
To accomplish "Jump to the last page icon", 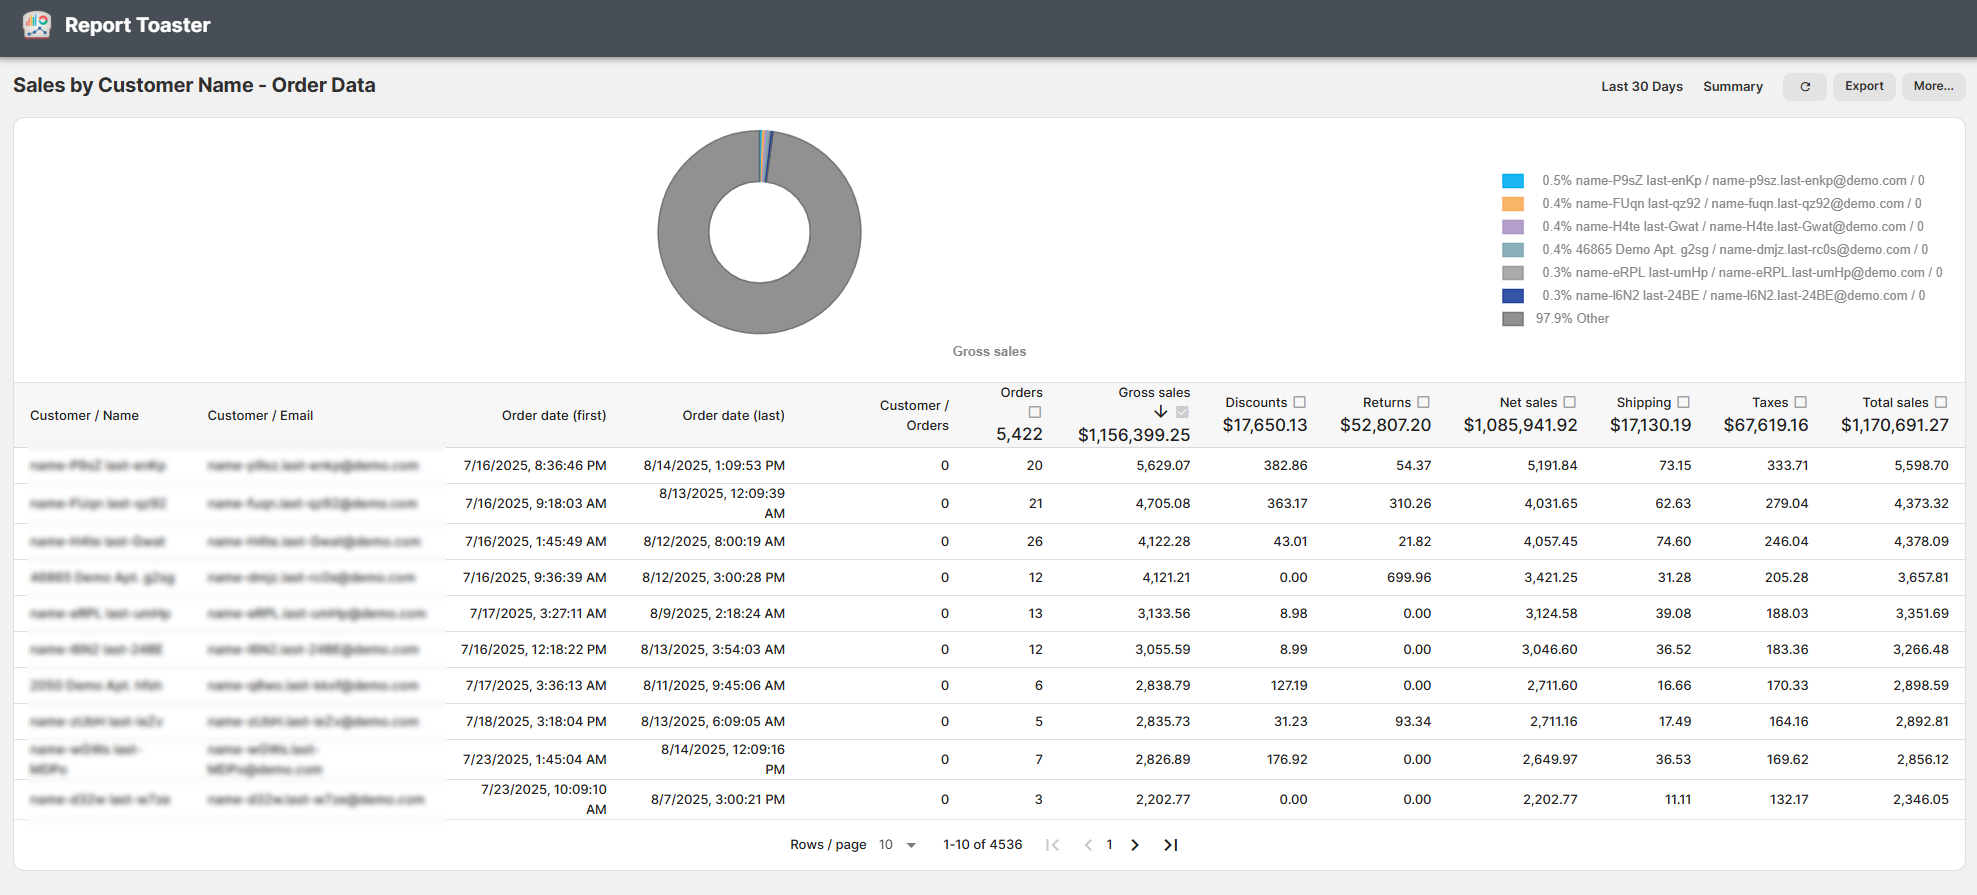I will (x=1170, y=845).
